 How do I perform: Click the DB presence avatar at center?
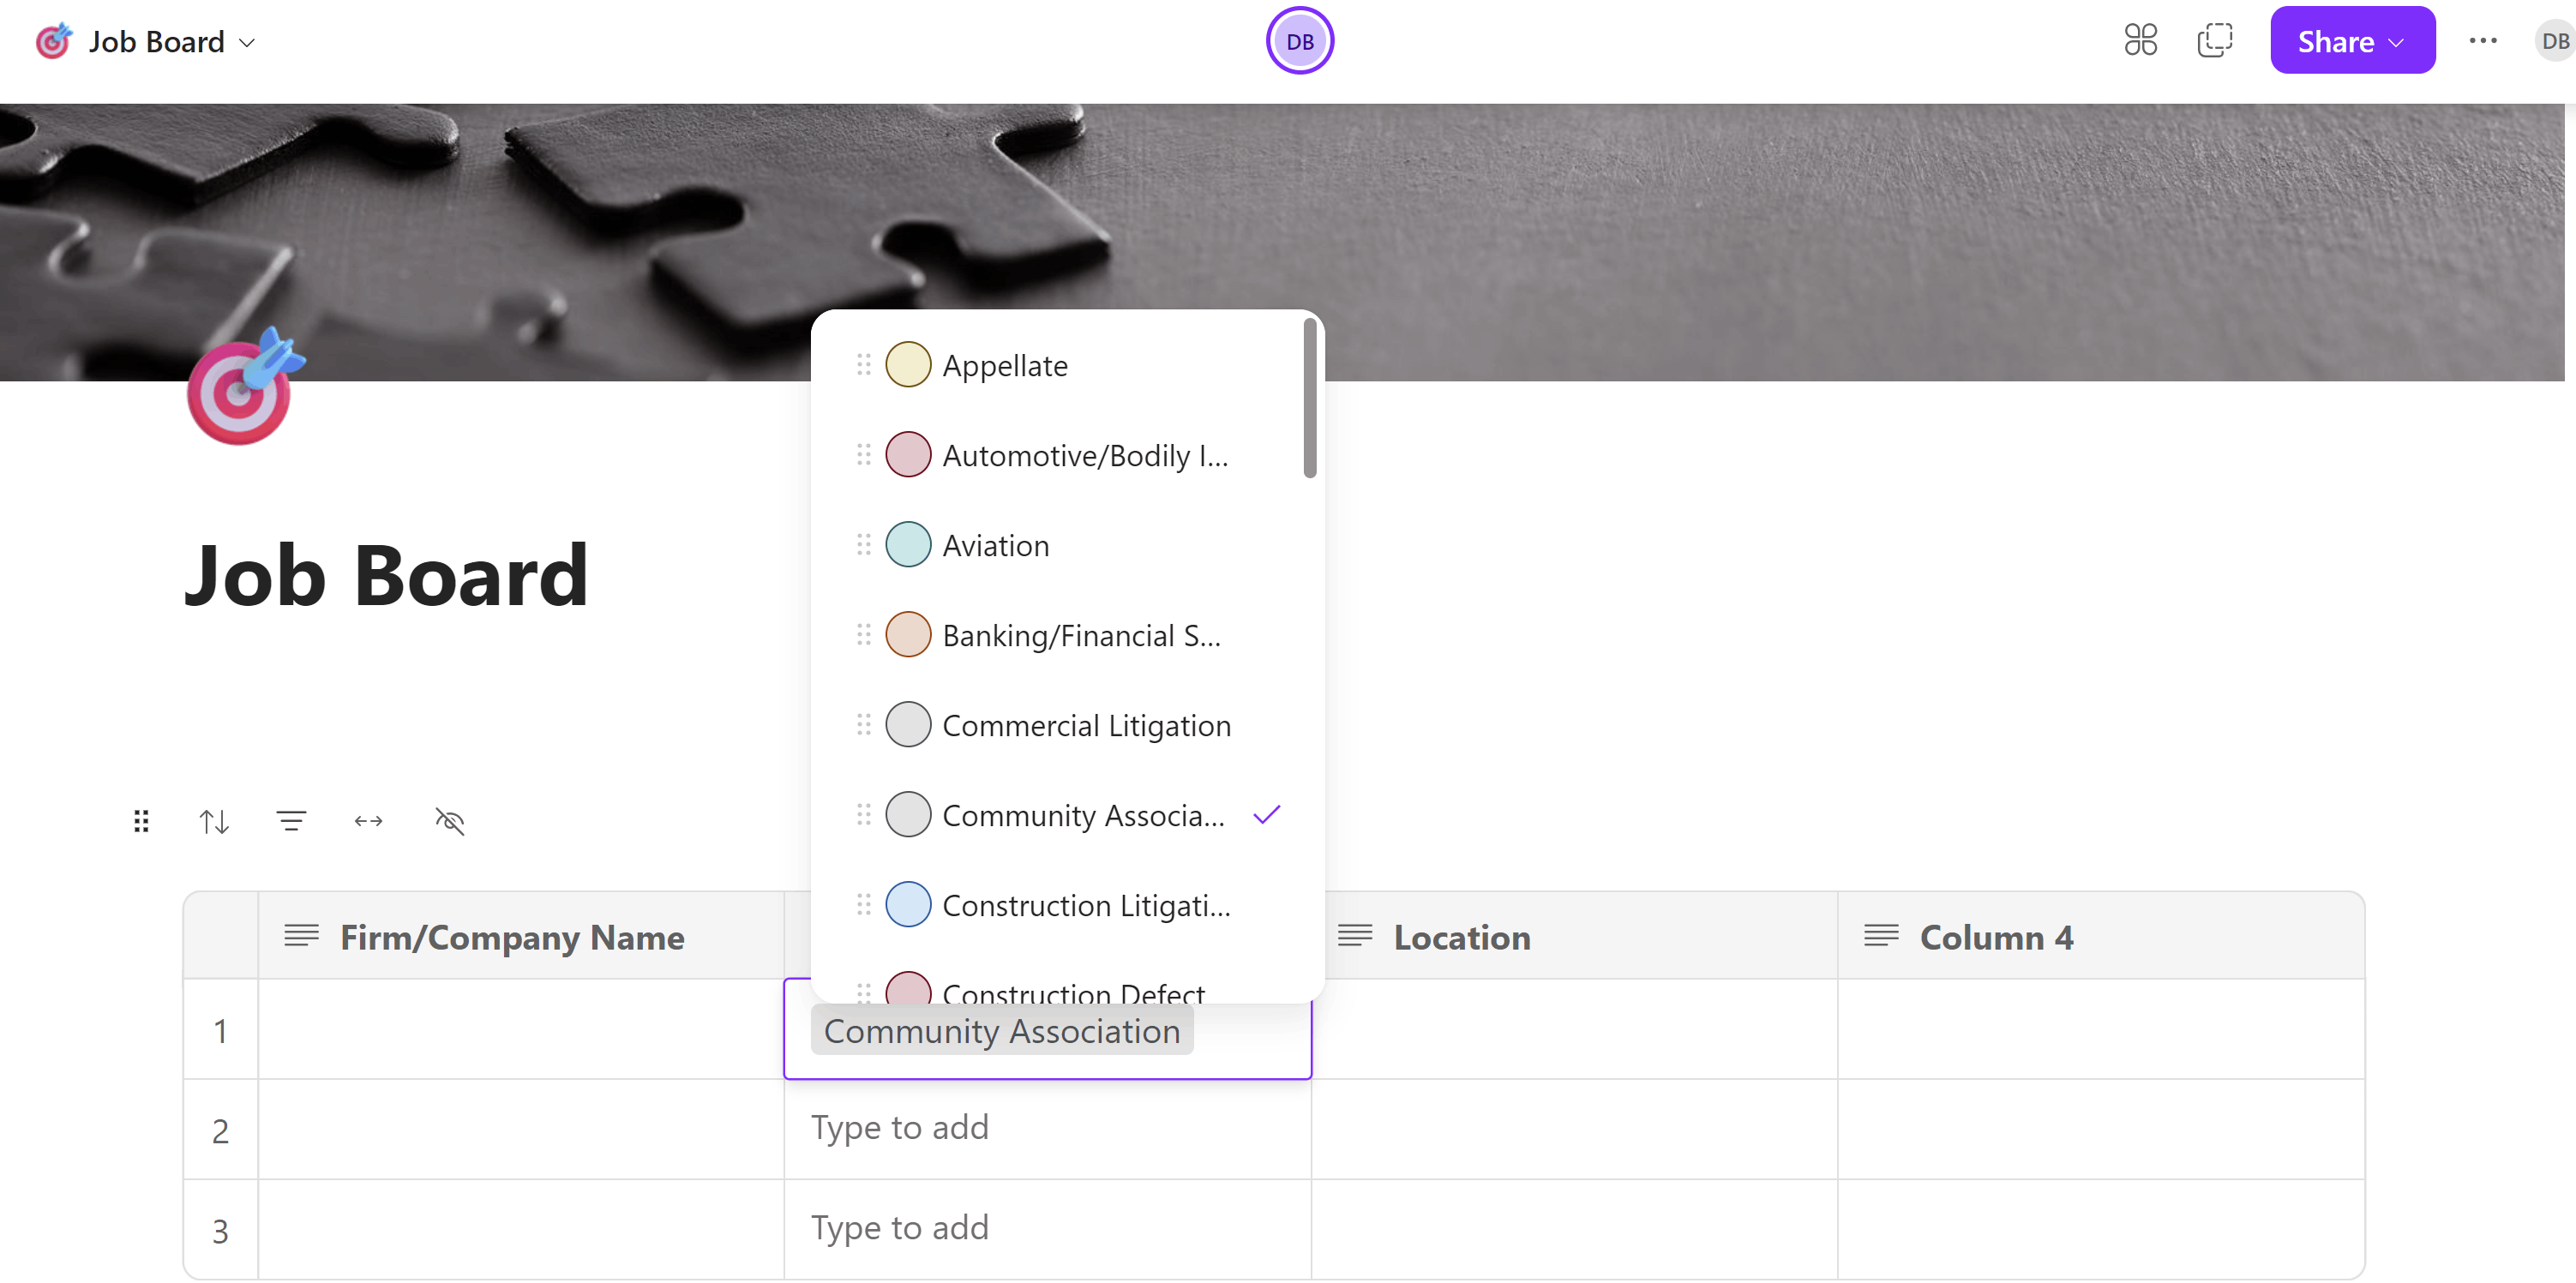pos(1299,41)
